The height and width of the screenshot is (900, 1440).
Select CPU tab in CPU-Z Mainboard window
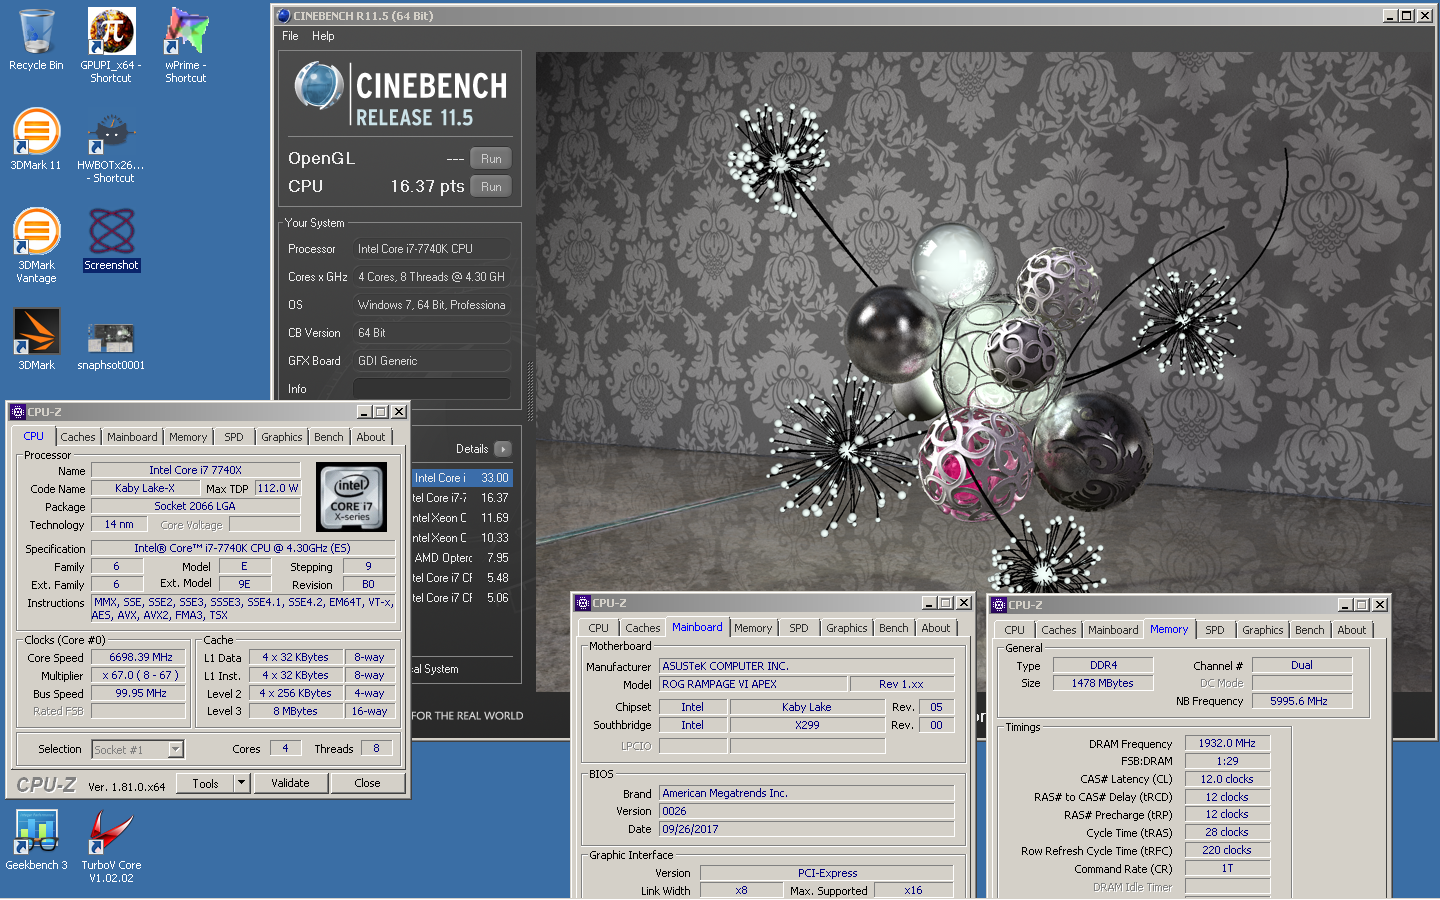599,628
